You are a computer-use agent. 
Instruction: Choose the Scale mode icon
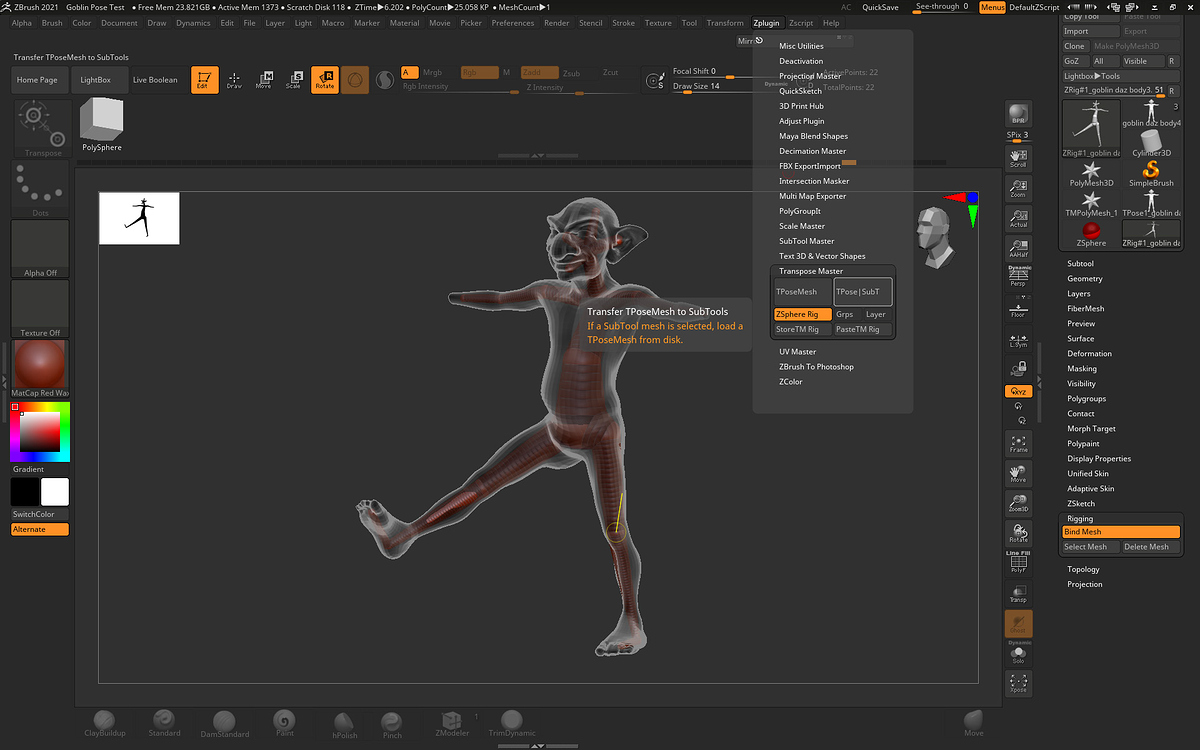294,80
